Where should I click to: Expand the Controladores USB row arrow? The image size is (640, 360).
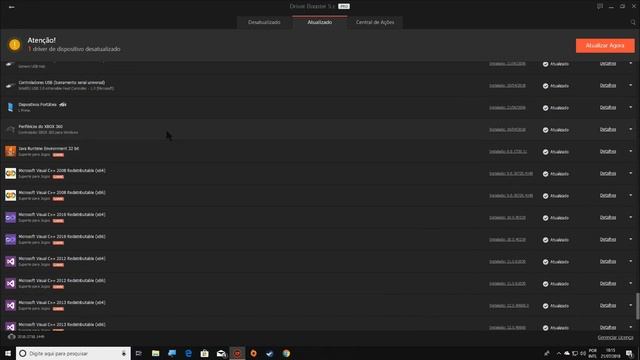631,85
